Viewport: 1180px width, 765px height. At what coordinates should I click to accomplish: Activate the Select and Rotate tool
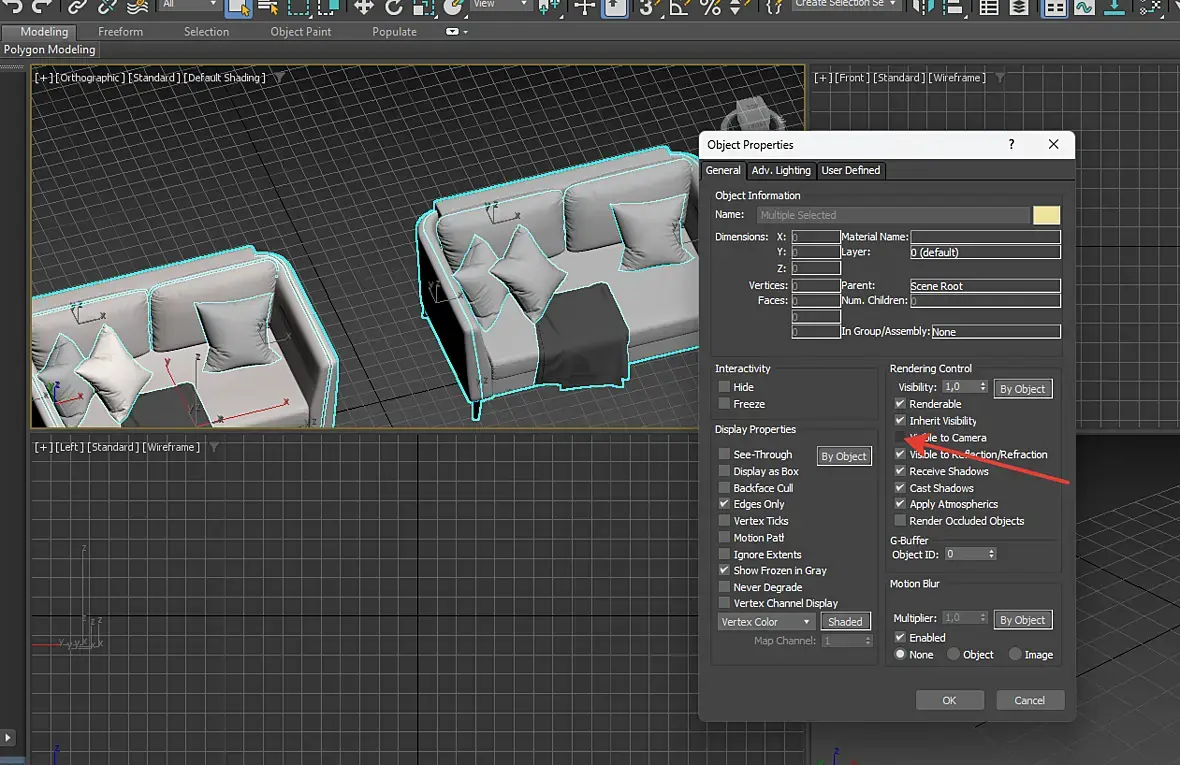393,7
